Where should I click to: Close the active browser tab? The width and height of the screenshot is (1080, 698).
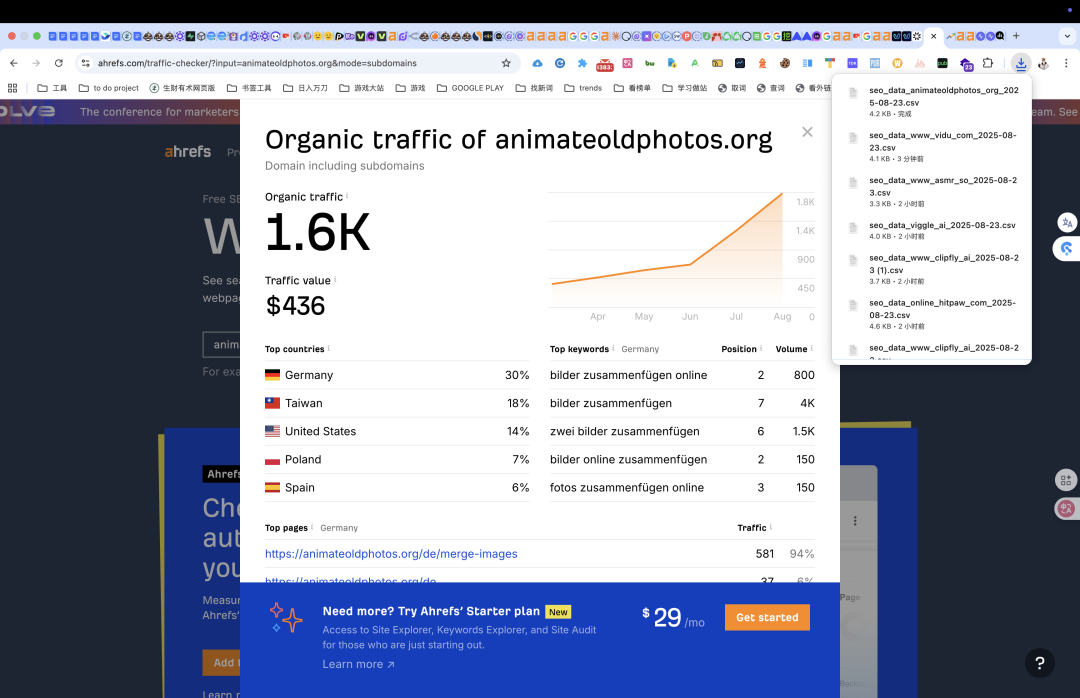pos(934,36)
